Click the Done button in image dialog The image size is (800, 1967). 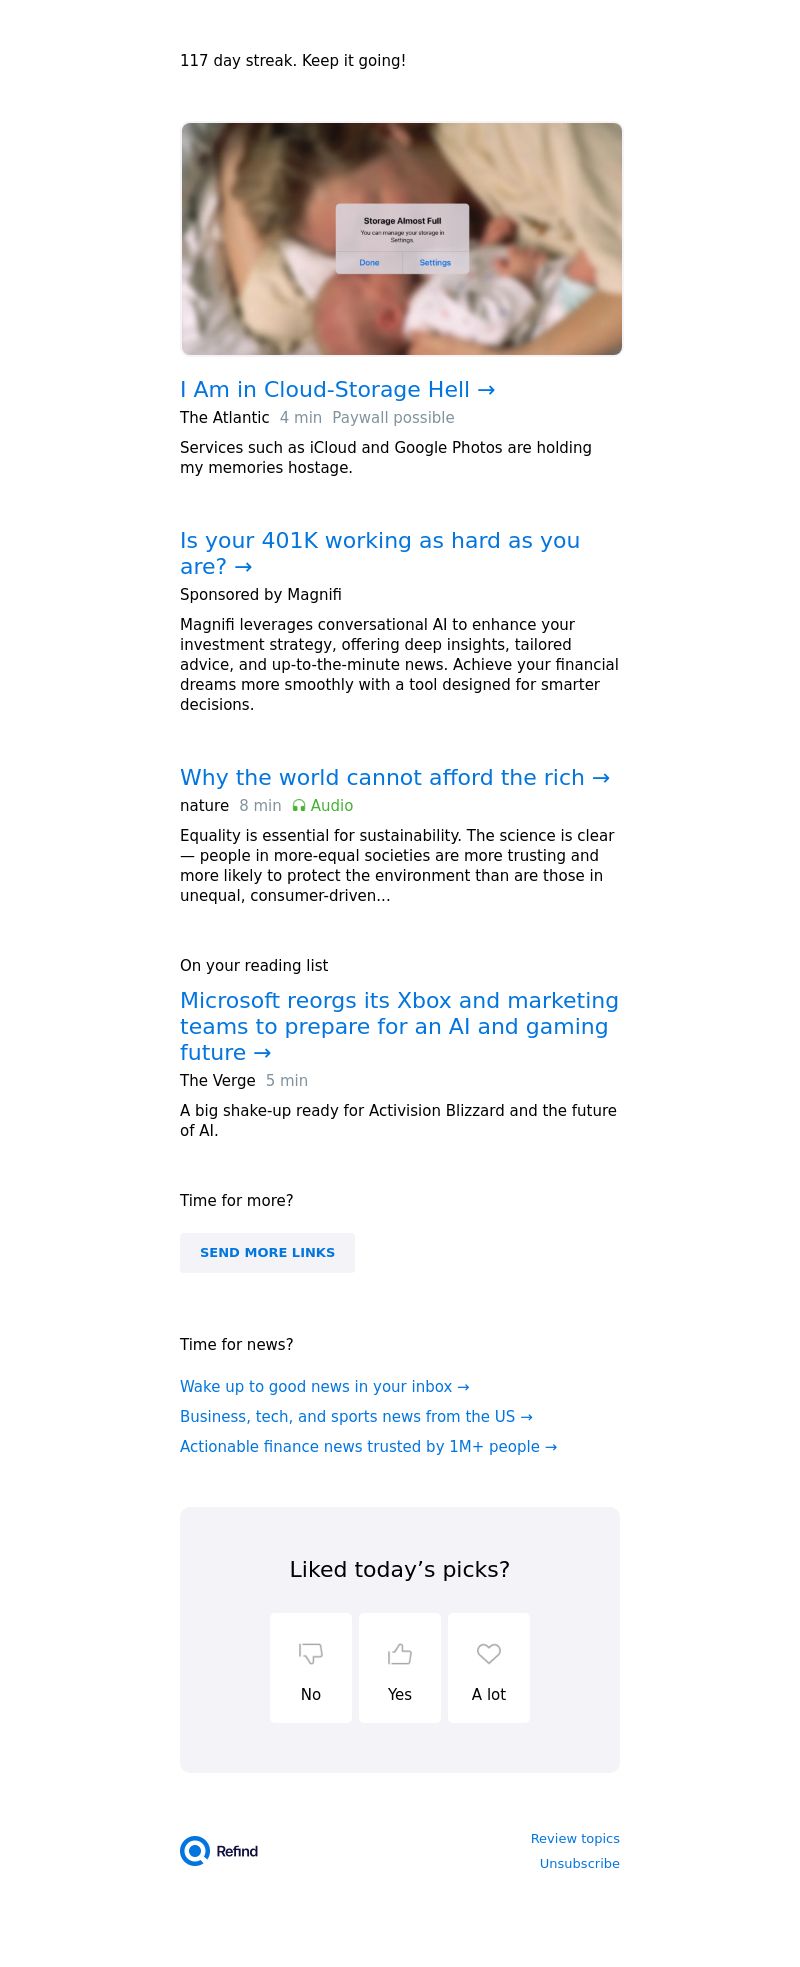click(370, 263)
